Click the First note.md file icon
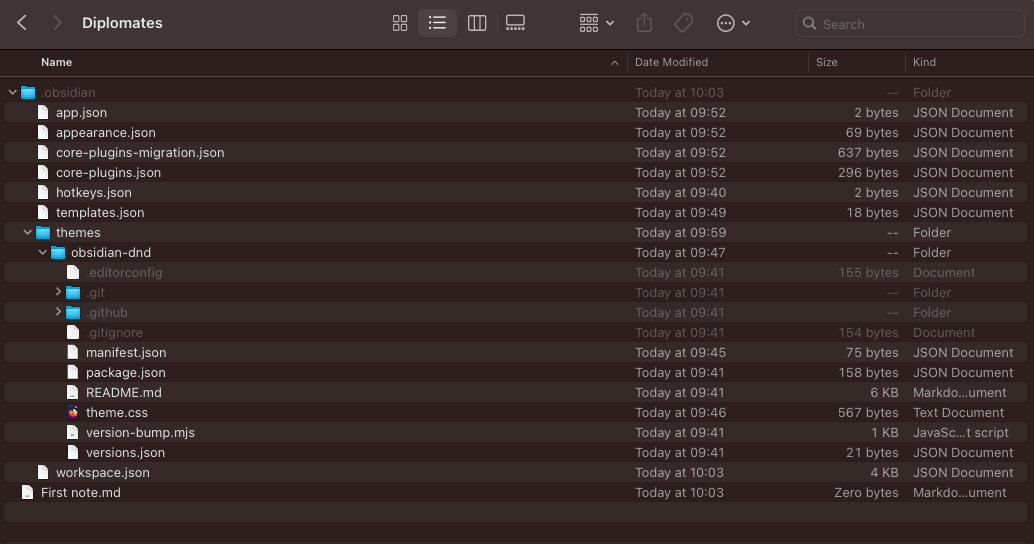This screenshot has width=1034, height=544. (28, 493)
